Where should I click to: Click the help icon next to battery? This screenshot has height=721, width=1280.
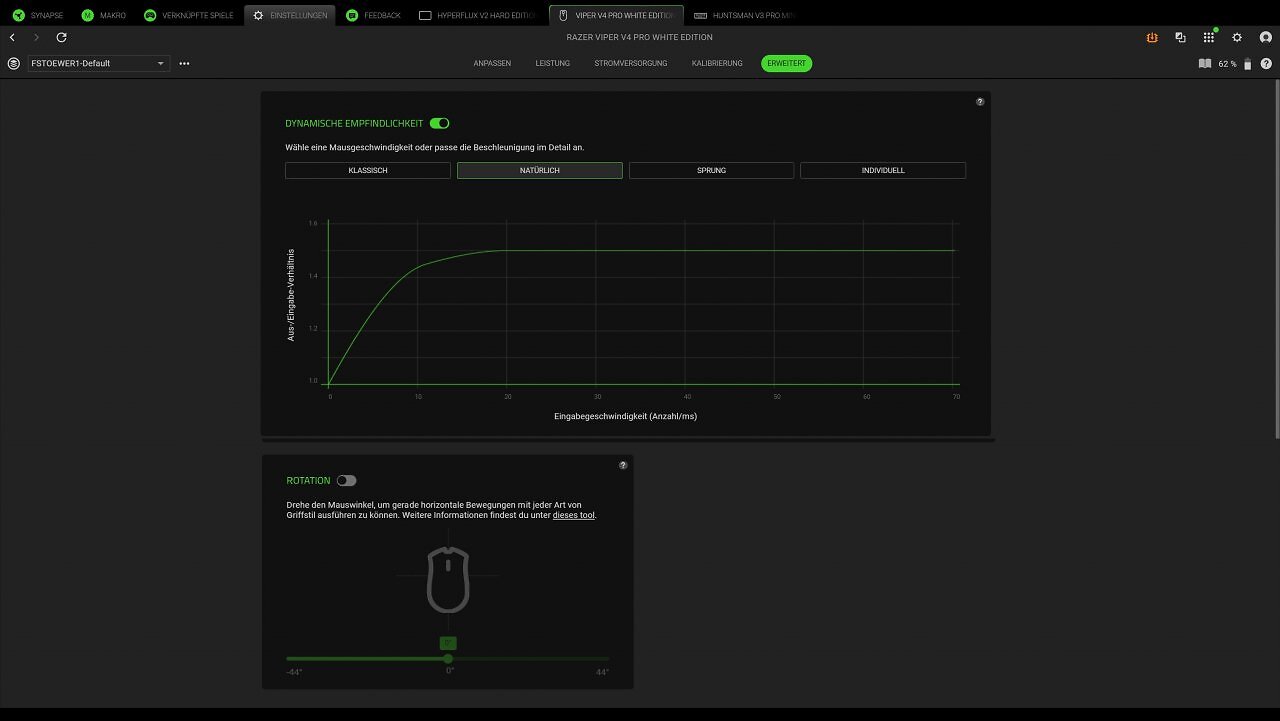(1267, 63)
